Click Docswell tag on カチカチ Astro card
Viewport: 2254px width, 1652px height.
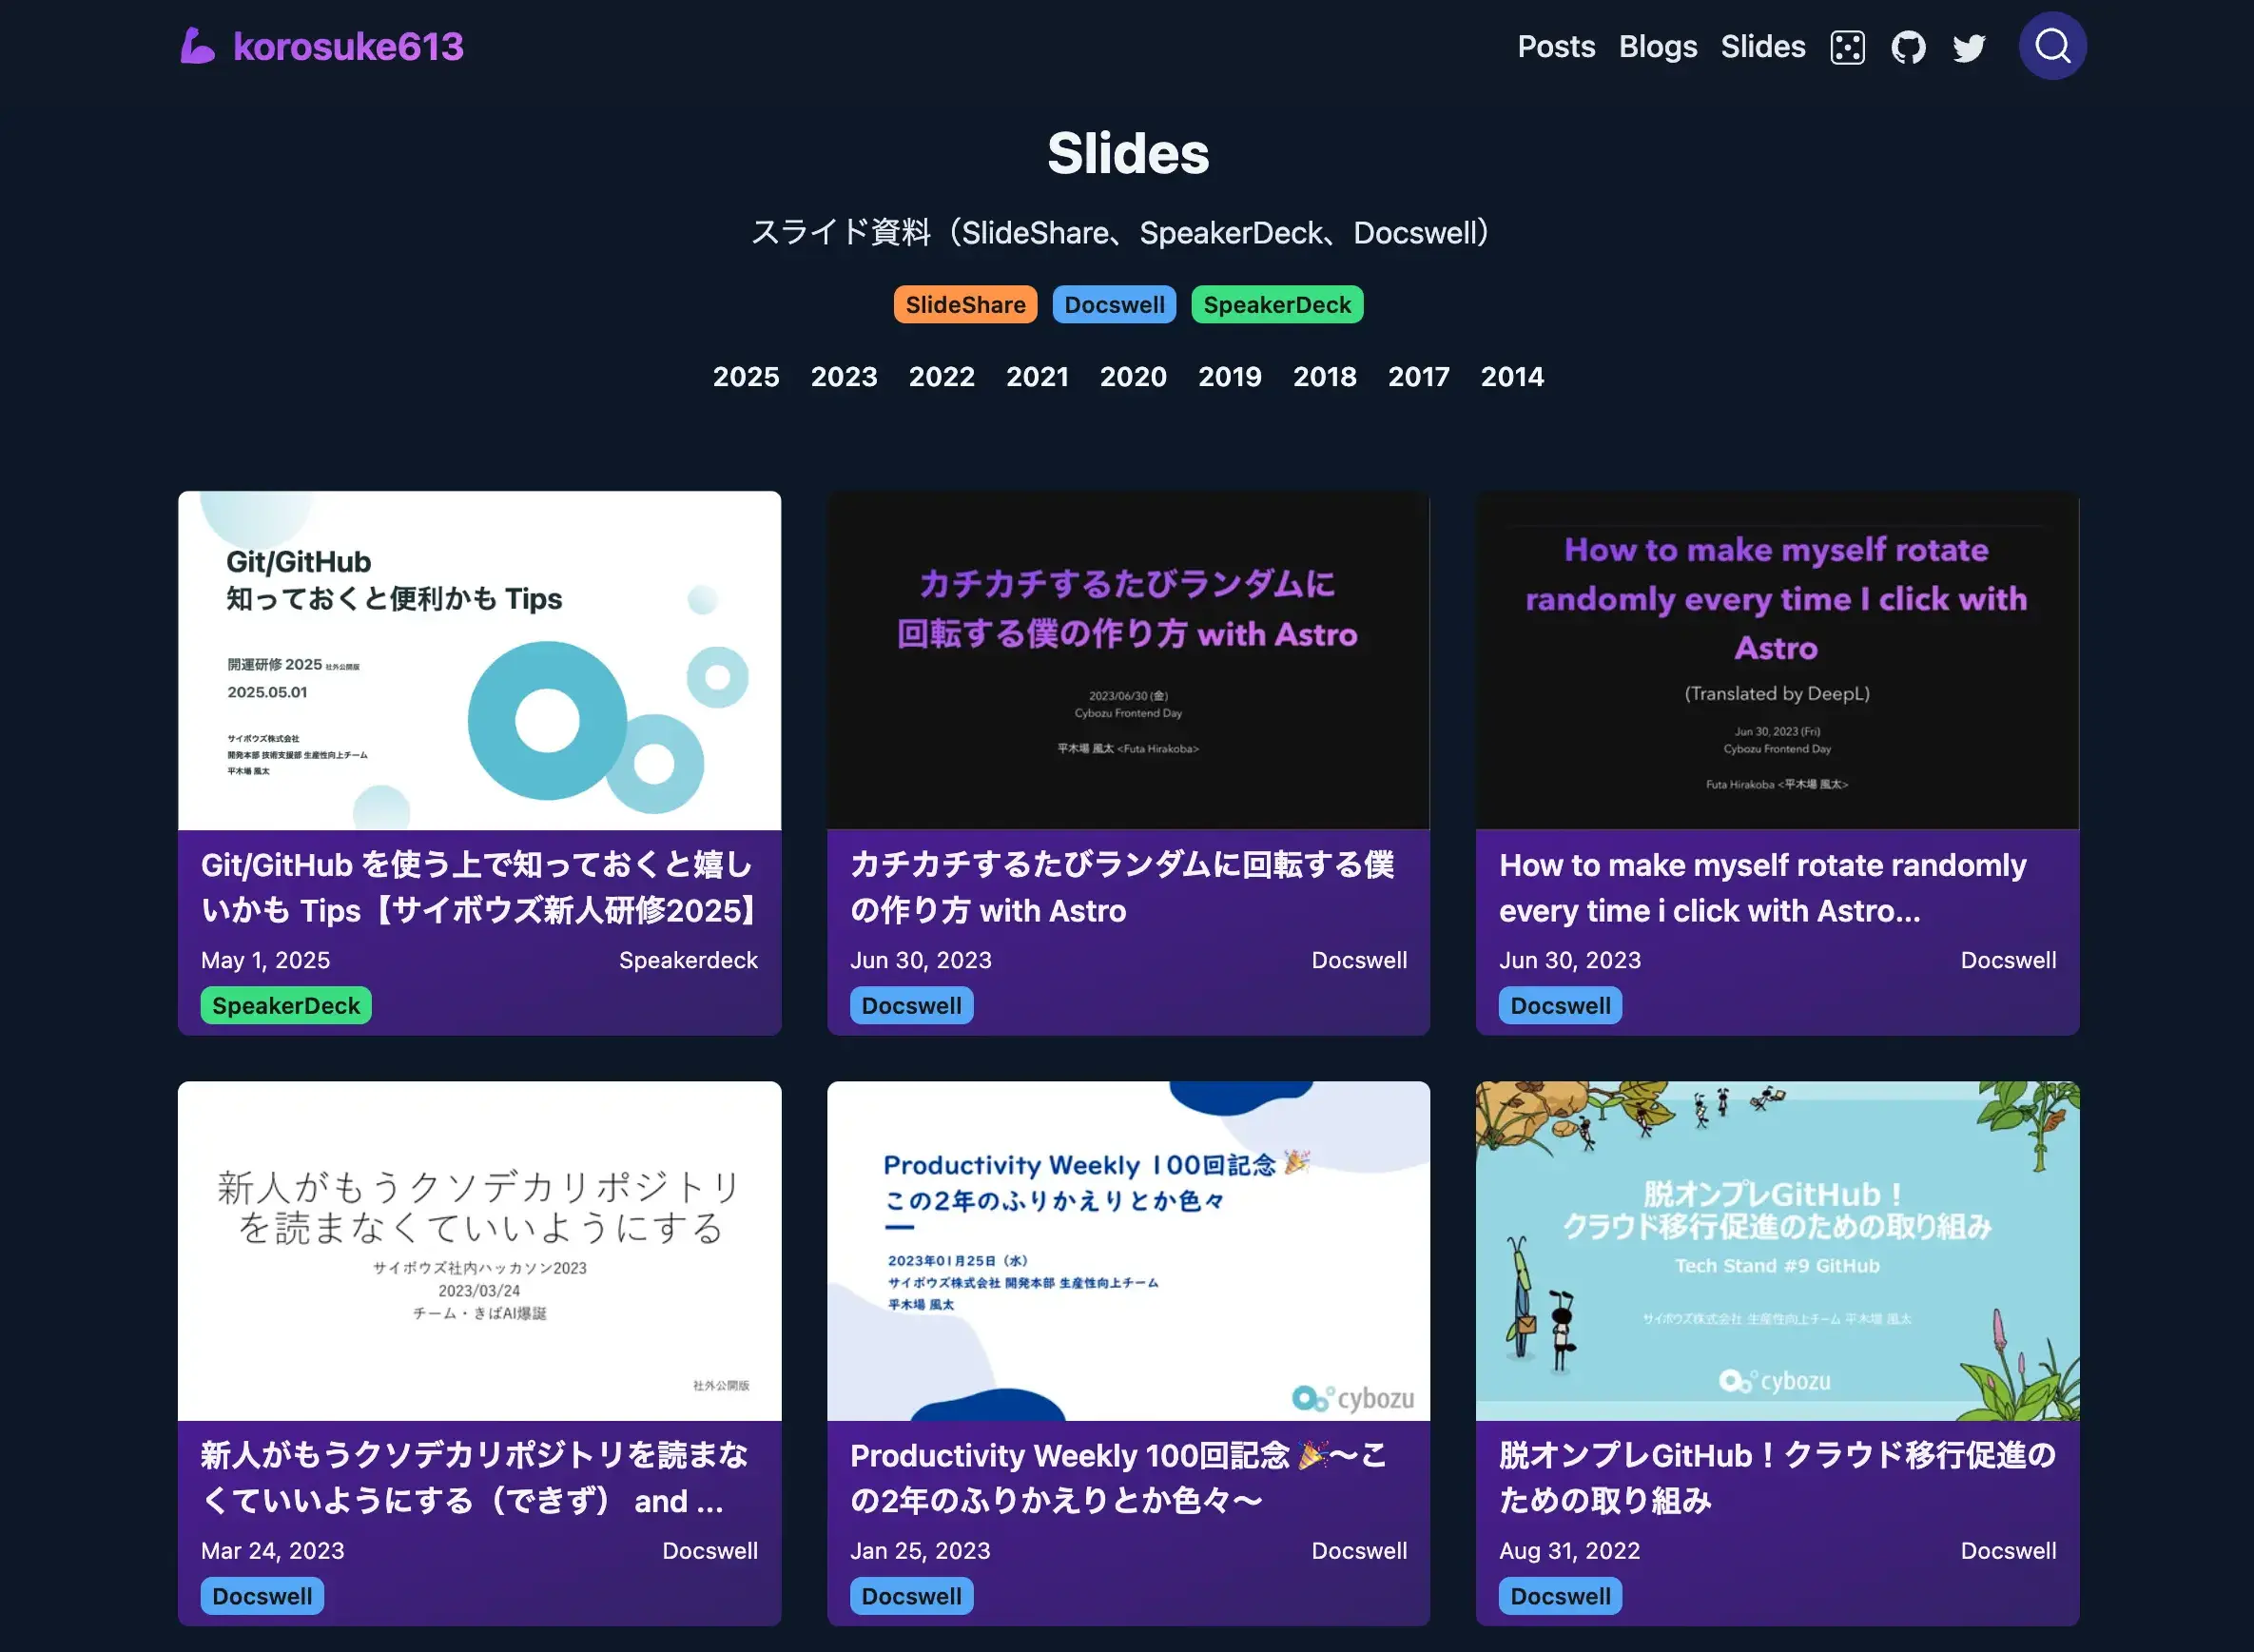[911, 1005]
